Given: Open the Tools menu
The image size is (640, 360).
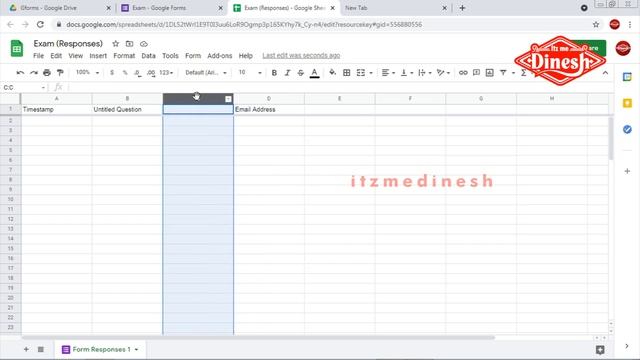Looking at the screenshot, I should [170, 56].
